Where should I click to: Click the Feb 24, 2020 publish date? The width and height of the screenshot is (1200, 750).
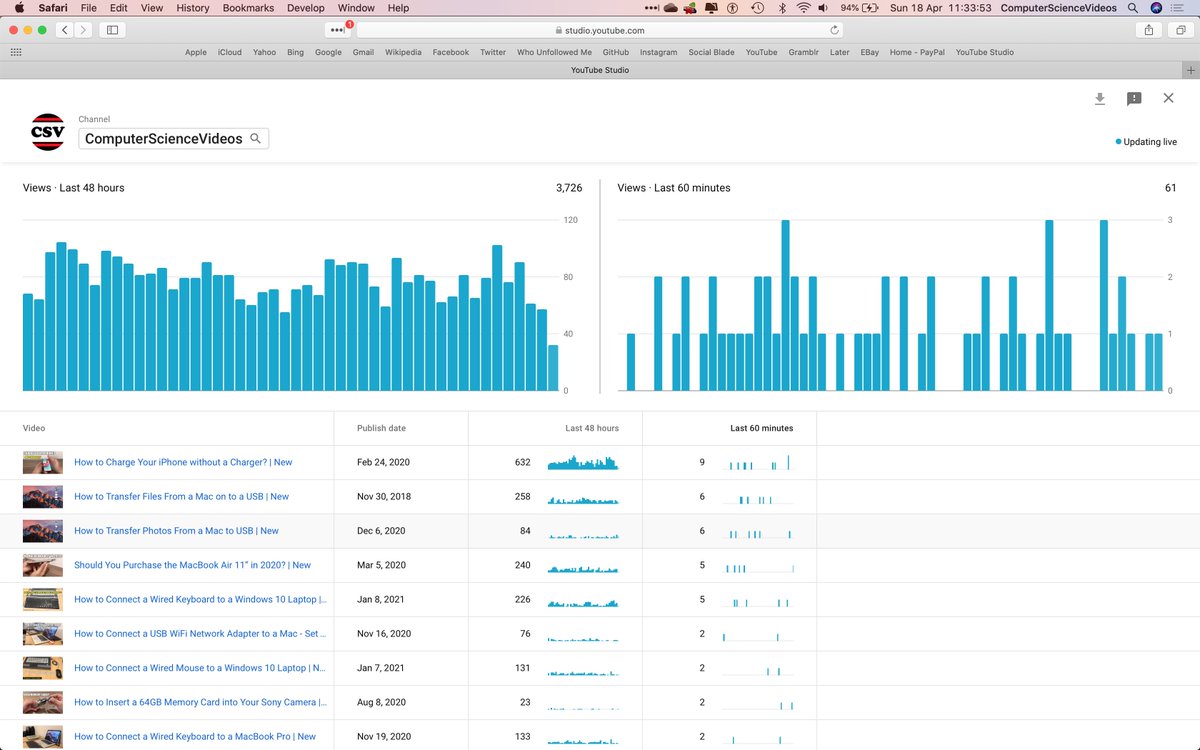coord(383,463)
